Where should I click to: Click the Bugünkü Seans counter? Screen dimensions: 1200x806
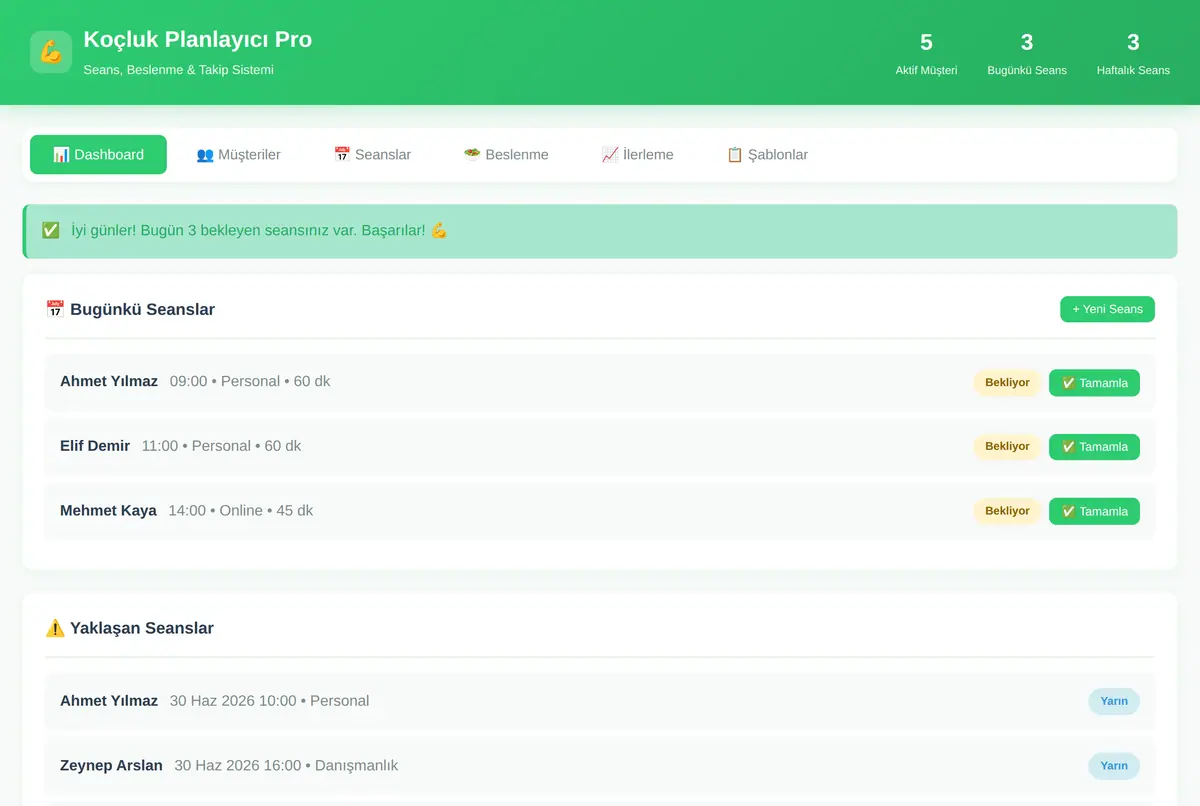[1027, 53]
